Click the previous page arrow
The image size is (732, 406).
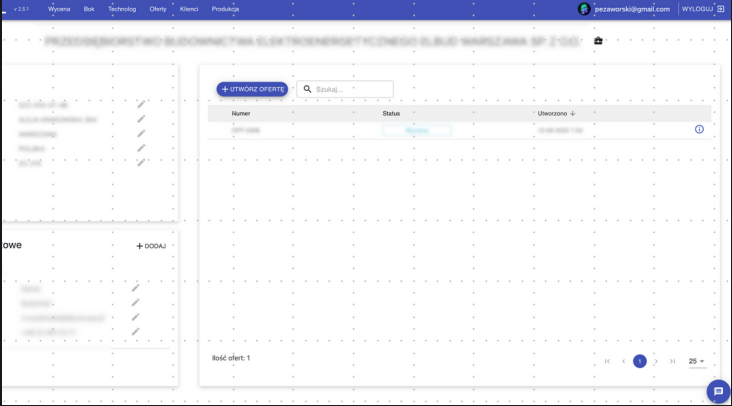(x=623, y=361)
